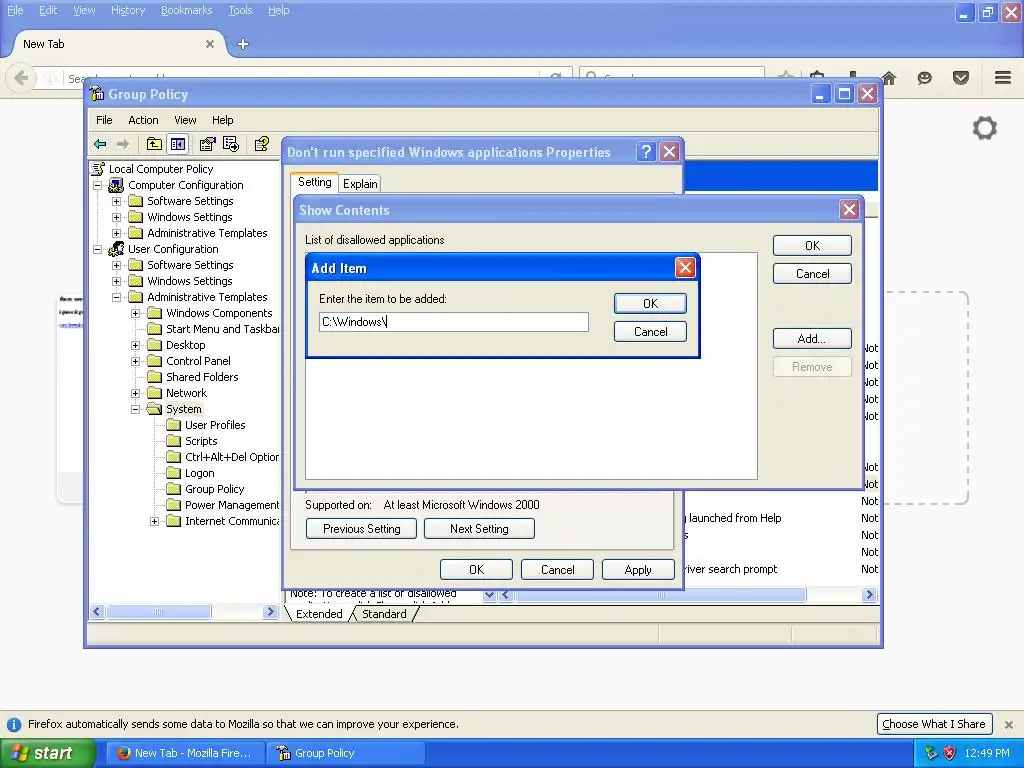This screenshot has width=1024, height=768.
Task: Open the Firefox hamburger menu
Action: click(x=1003, y=78)
